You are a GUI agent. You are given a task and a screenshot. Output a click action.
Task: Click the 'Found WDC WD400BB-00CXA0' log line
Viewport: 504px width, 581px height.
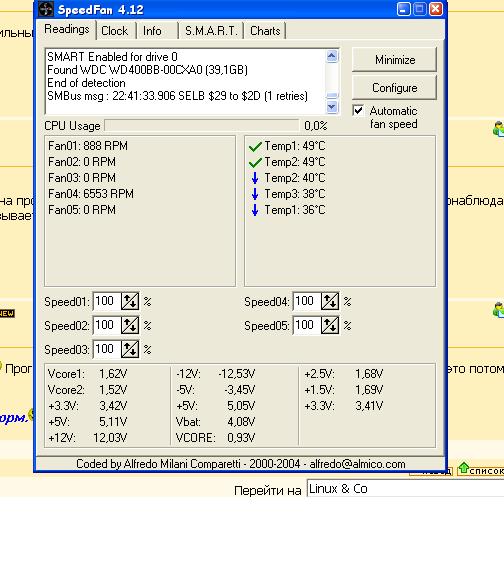click(x=147, y=70)
